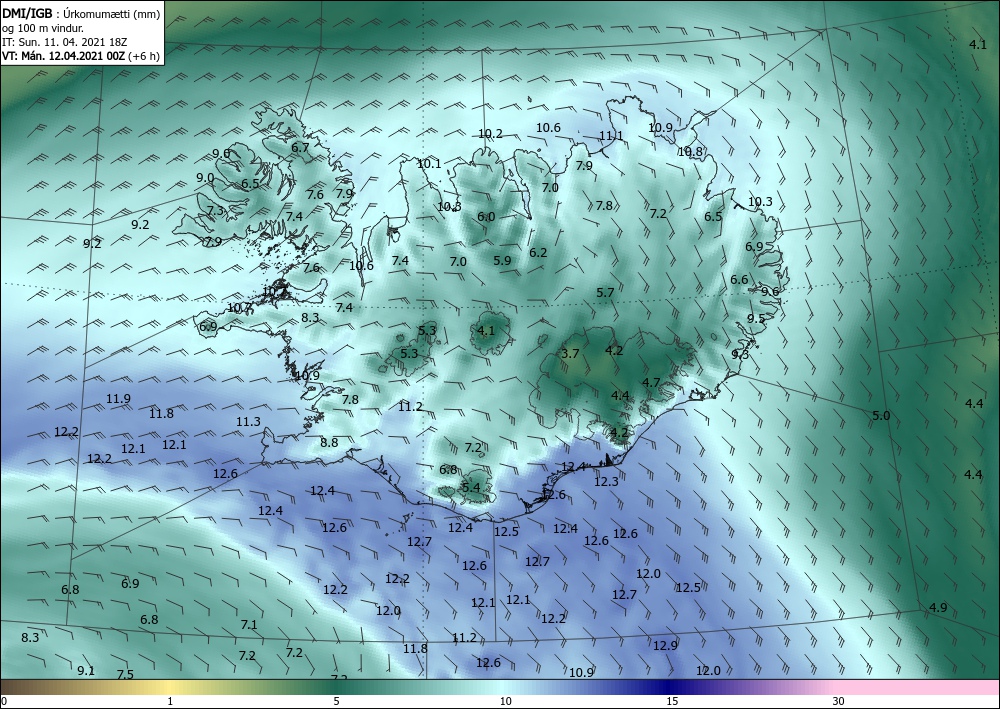Click the map value '9.5'
Screen dimensions: 1000x709
pos(756,319)
